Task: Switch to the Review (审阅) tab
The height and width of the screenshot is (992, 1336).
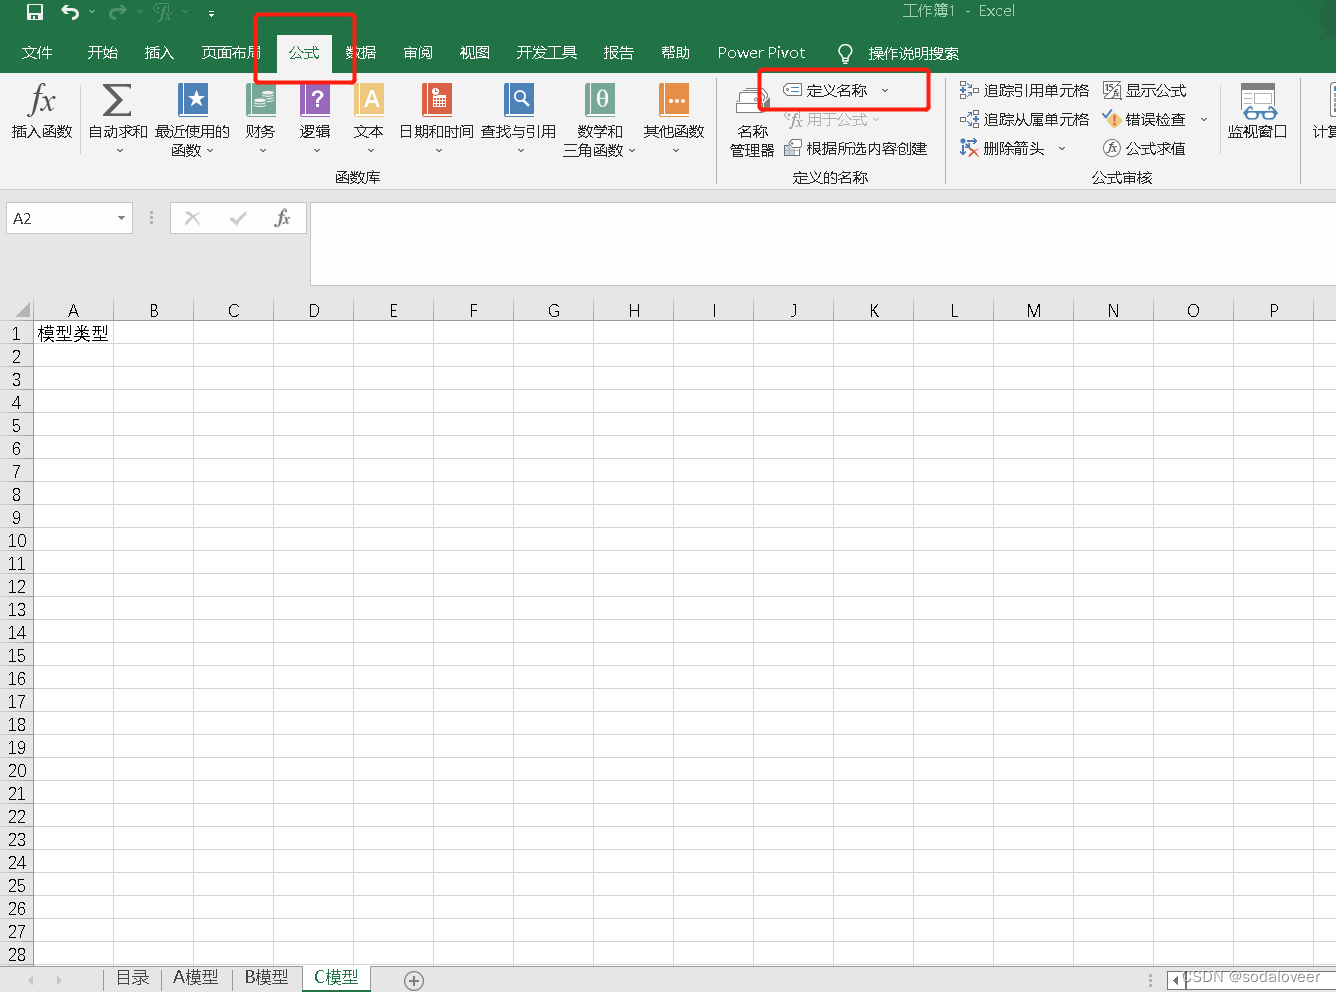Action: pyautogui.click(x=418, y=53)
